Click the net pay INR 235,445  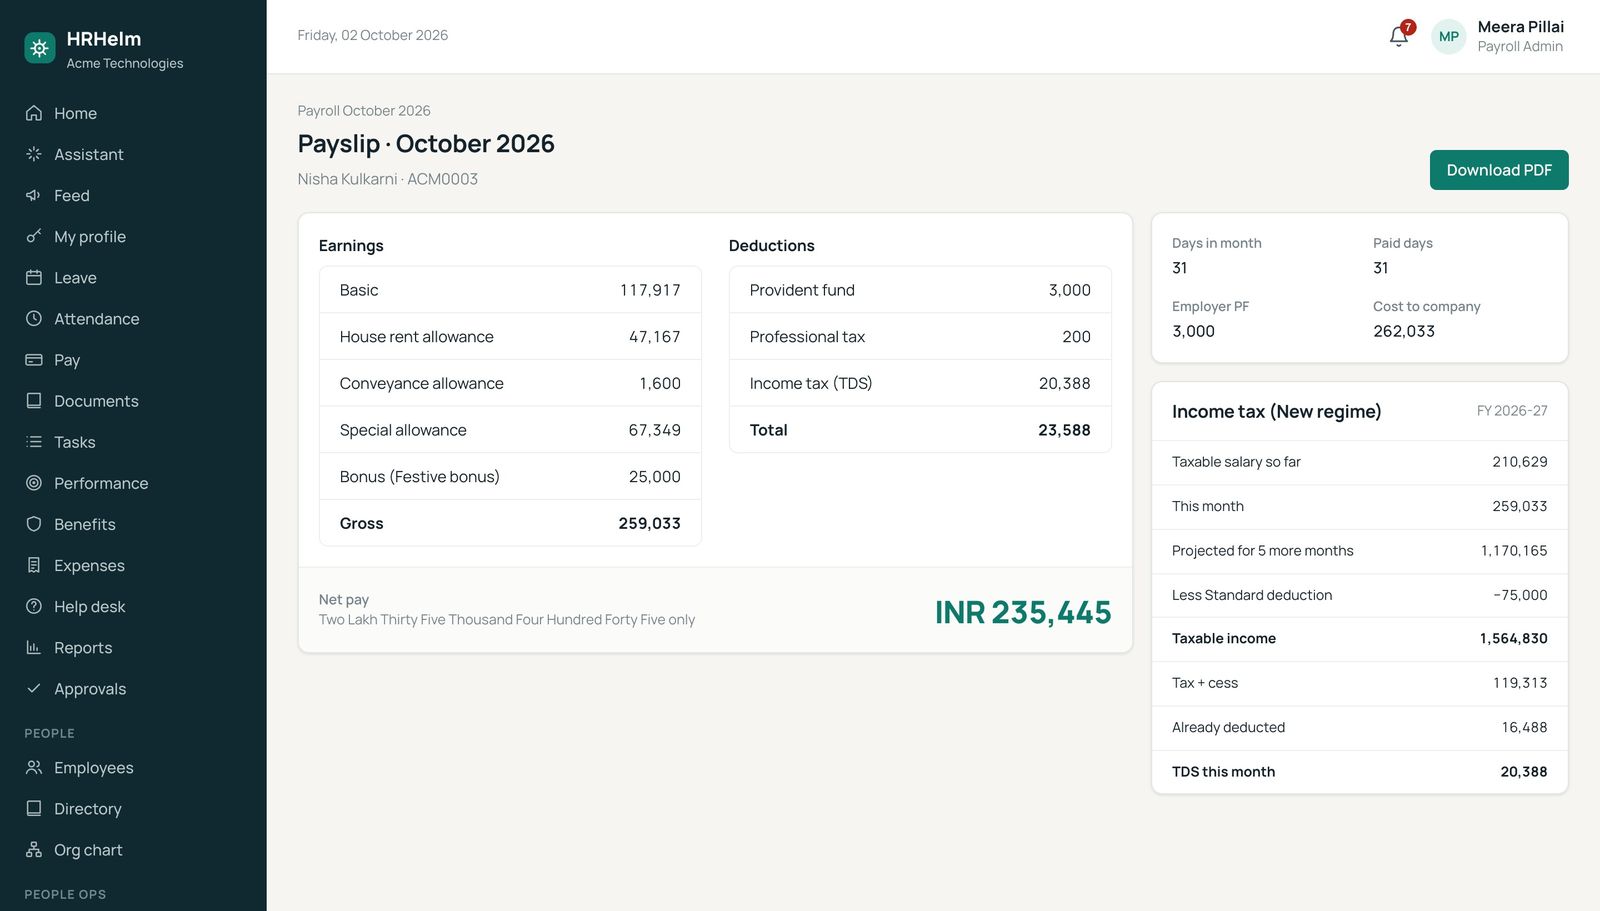pos(1022,612)
